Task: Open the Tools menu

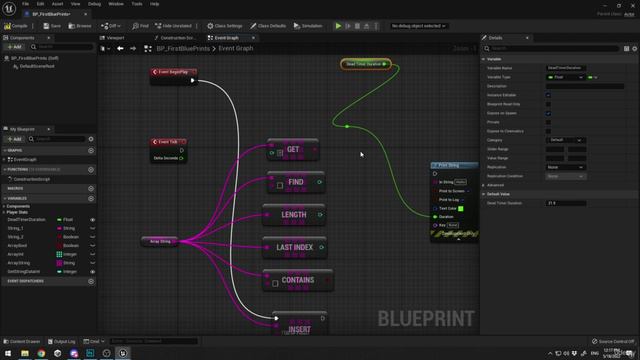Action: point(137,4)
